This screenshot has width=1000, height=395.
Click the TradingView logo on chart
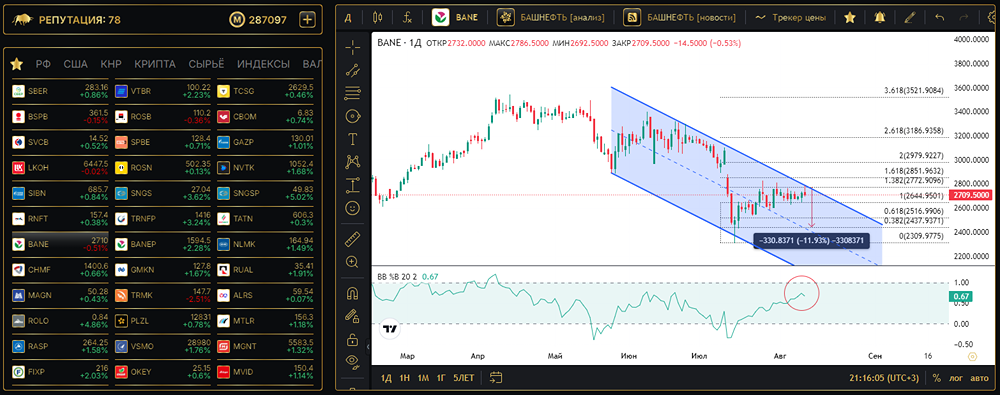389,329
